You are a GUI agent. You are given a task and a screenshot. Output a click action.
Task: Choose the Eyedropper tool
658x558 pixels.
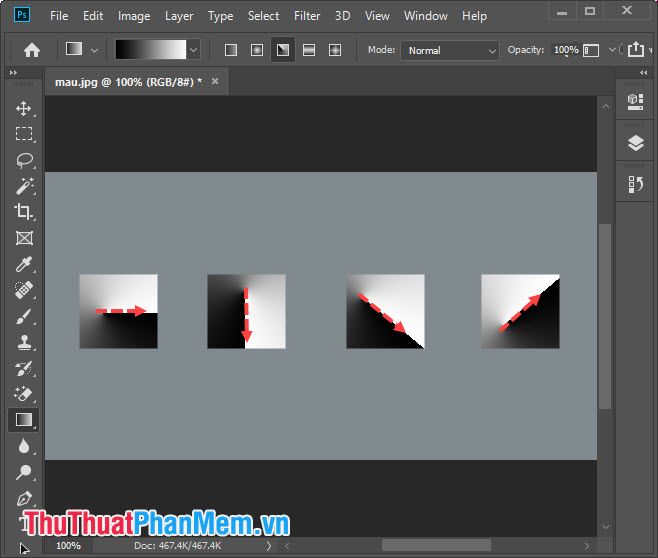click(24, 264)
